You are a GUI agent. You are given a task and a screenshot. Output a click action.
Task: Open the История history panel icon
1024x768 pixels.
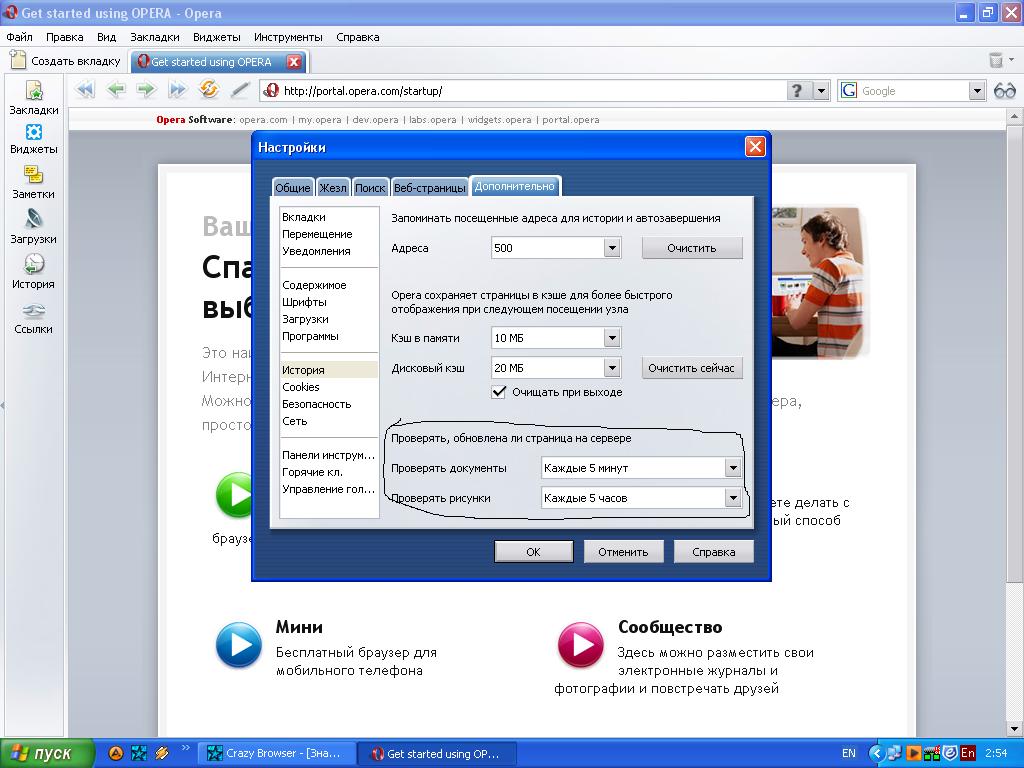(x=33, y=264)
